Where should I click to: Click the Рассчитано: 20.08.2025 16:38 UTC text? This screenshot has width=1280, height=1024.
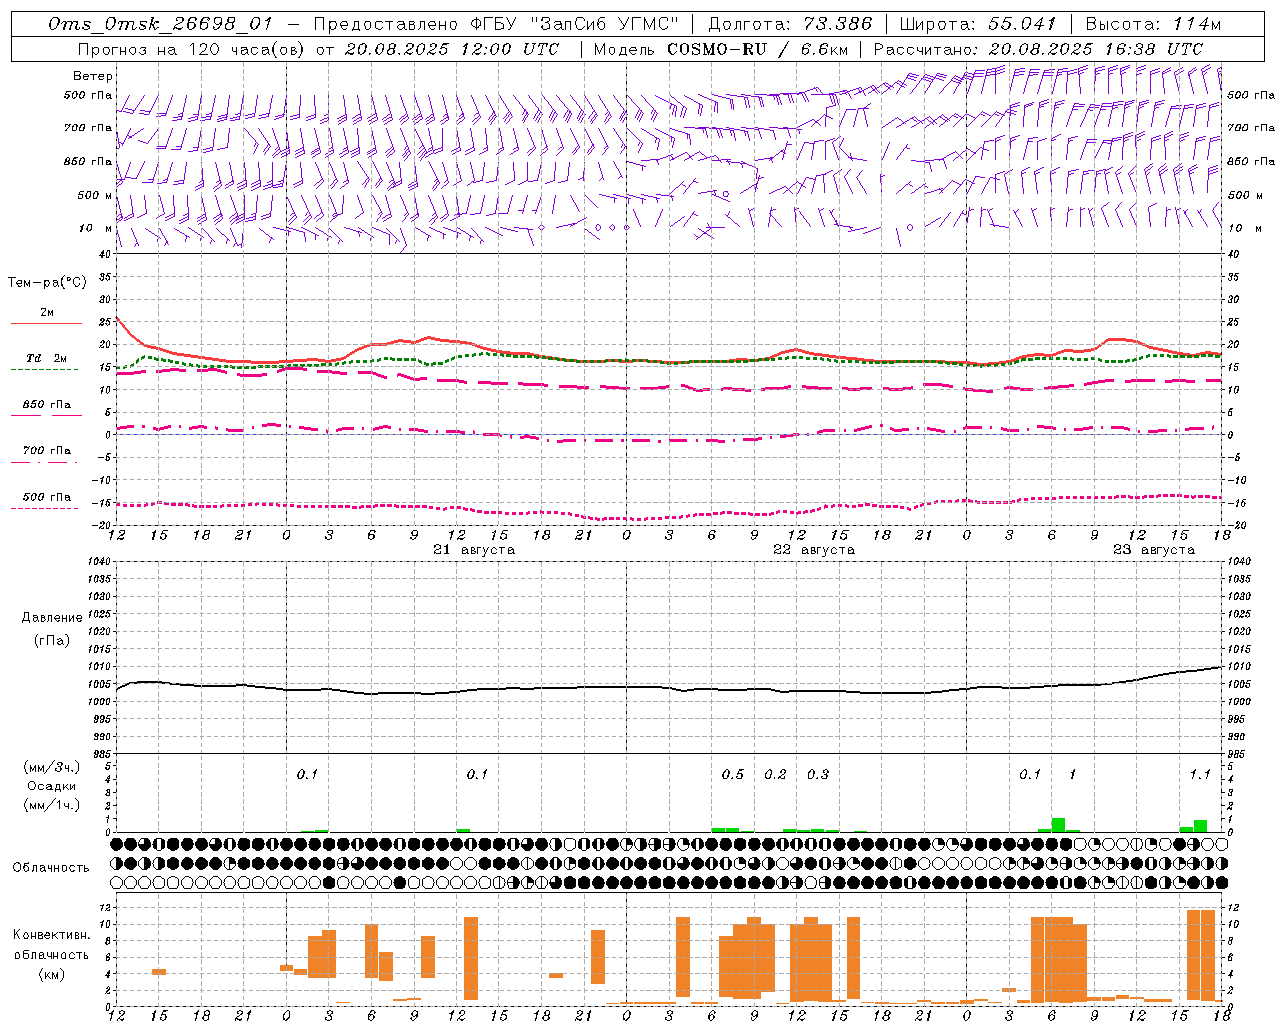tap(1038, 49)
